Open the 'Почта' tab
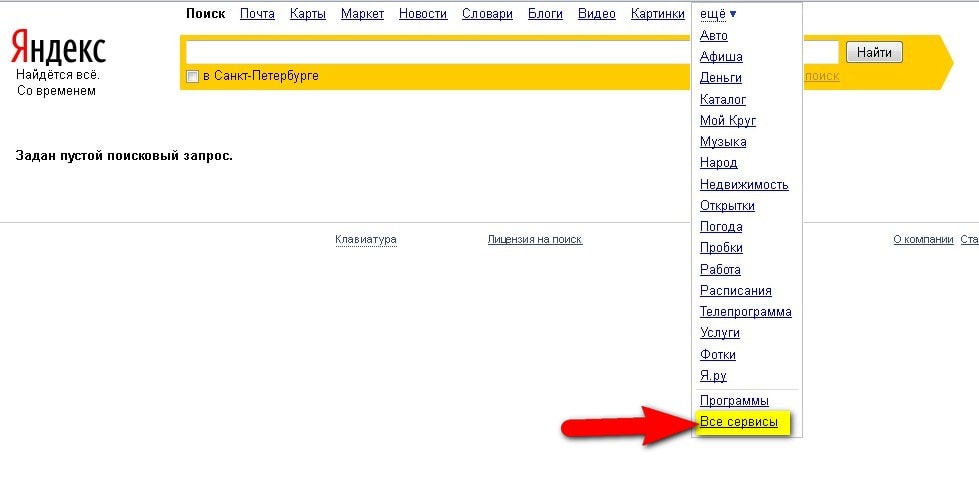 (257, 14)
